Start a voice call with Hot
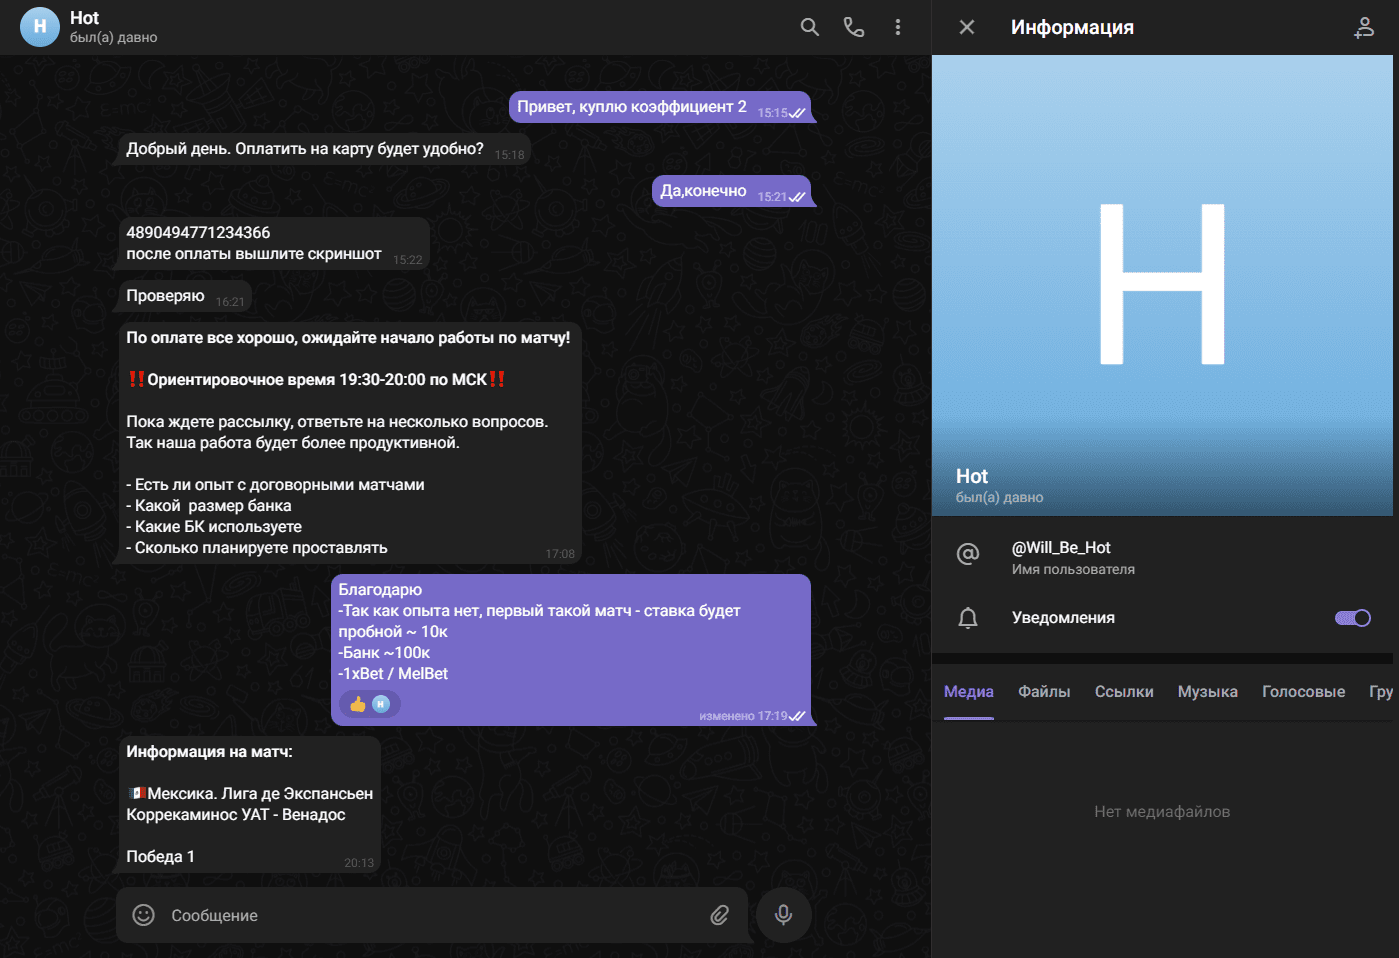Viewport: 1399px width, 958px height. point(853,27)
